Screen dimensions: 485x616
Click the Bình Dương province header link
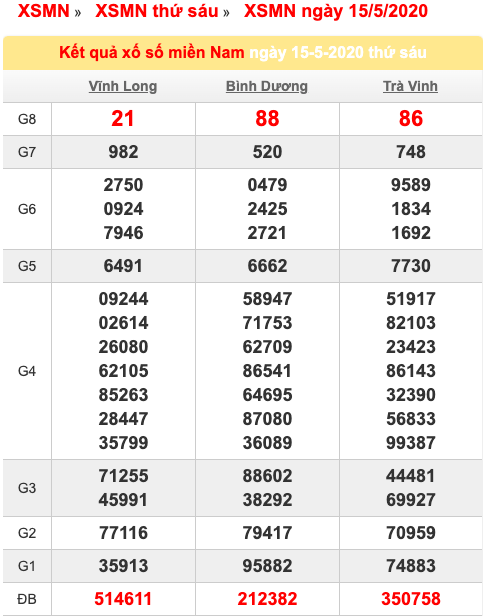[267, 86]
